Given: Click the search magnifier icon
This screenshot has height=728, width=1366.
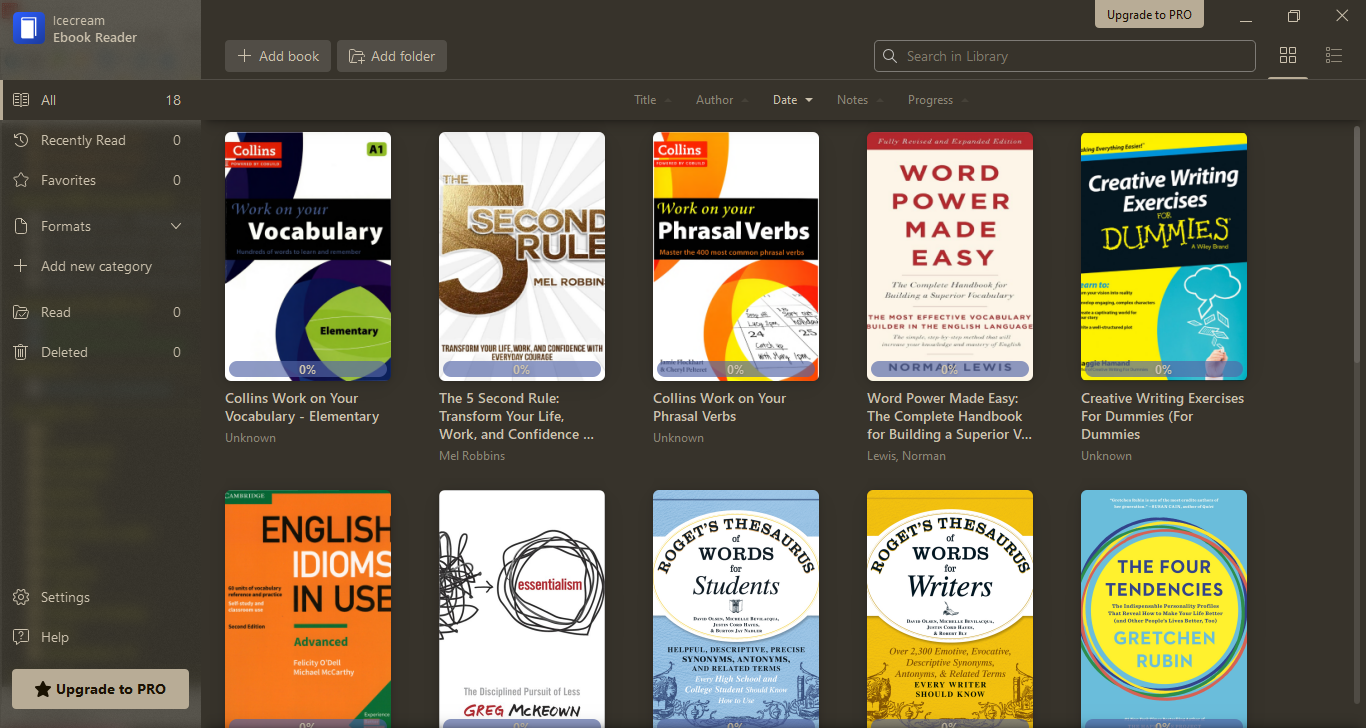Looking at the screenshot, I should [x=891, y=56].
